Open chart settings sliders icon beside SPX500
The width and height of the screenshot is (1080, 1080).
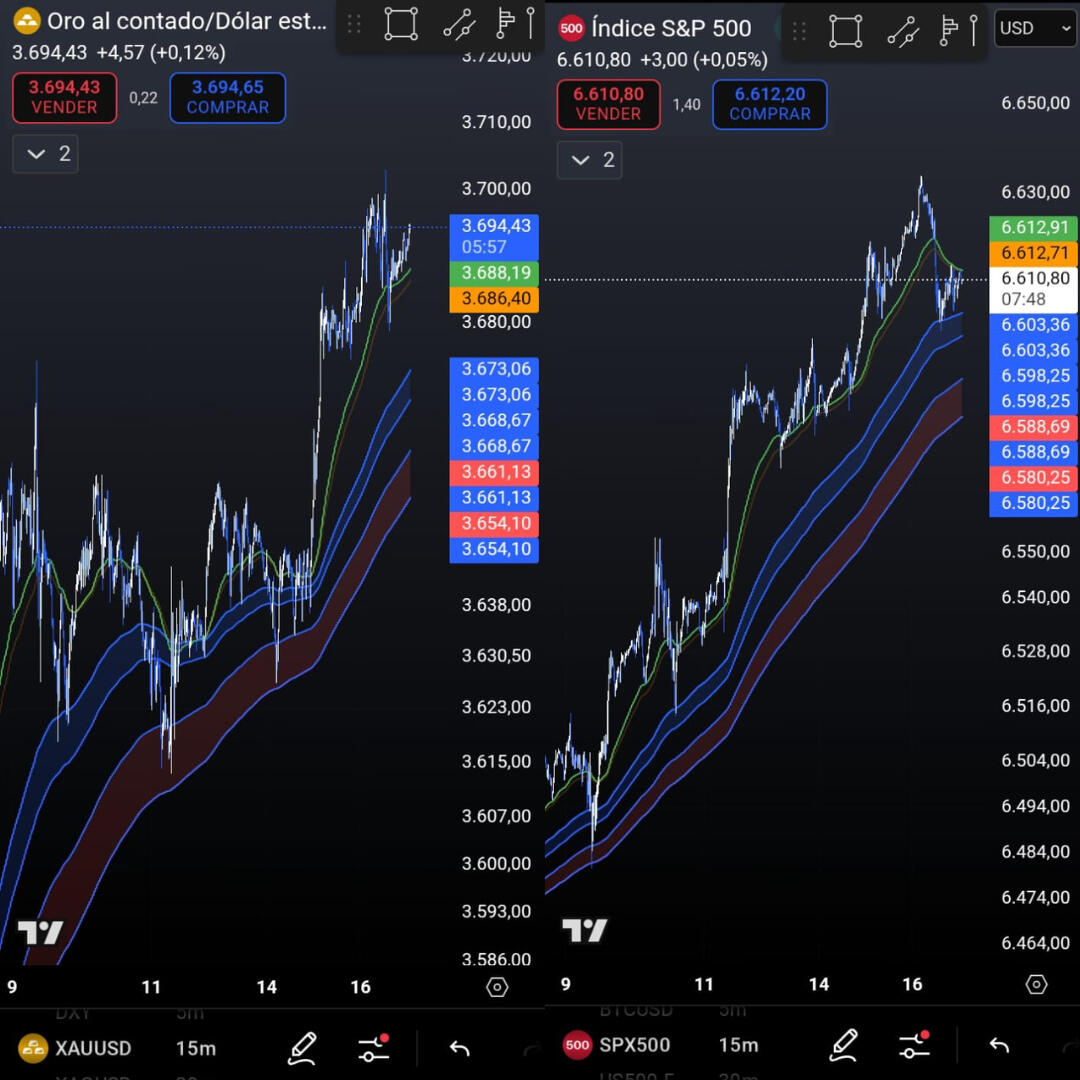[915, 1045]
